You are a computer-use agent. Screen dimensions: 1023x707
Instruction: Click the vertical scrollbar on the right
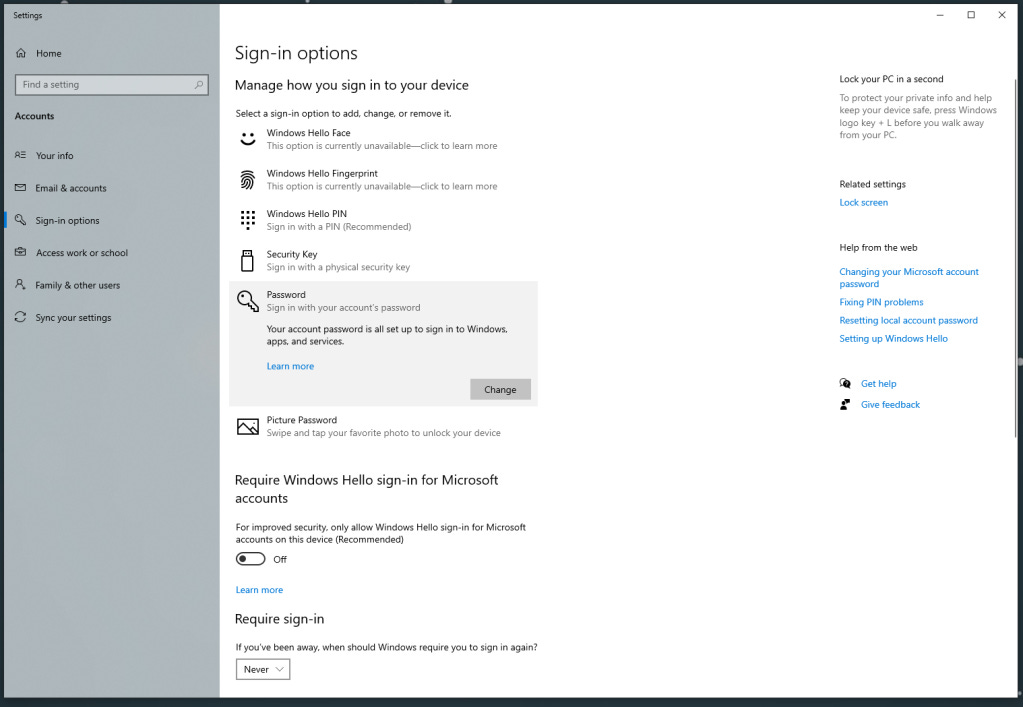pyautogui.click(x=1016, y=258)
